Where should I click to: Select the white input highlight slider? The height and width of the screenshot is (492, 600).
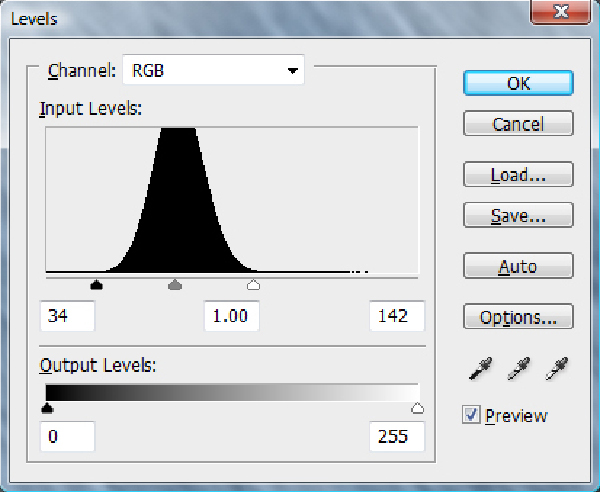click(253, 285)
